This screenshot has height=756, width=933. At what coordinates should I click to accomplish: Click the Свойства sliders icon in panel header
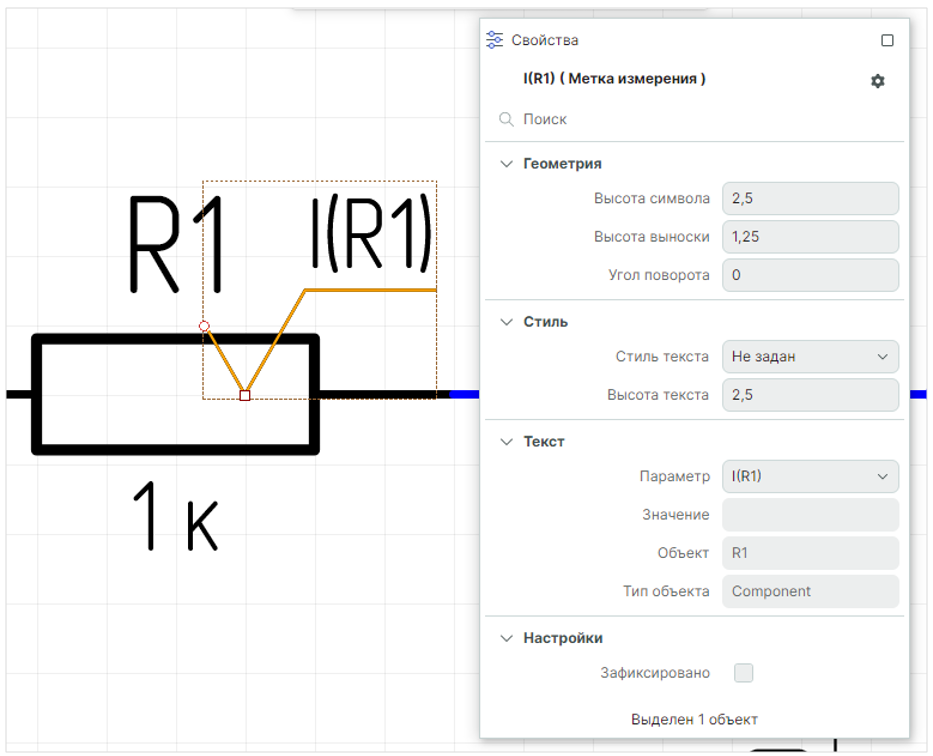point(494,40)
